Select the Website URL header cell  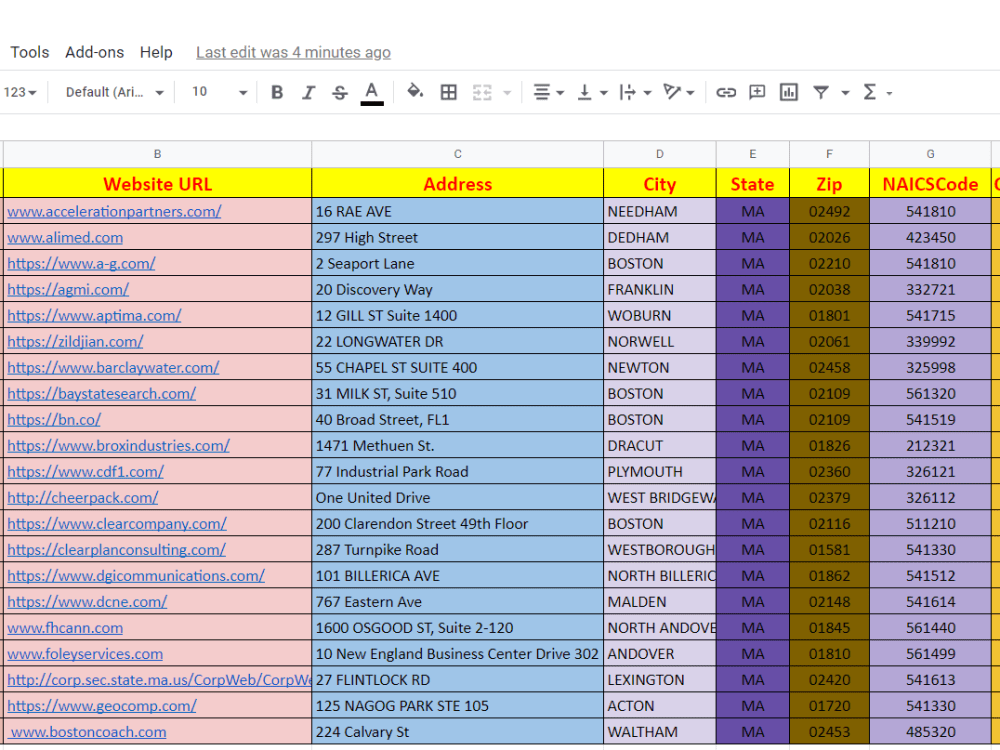pyautogui.click(x=158, y=184)
